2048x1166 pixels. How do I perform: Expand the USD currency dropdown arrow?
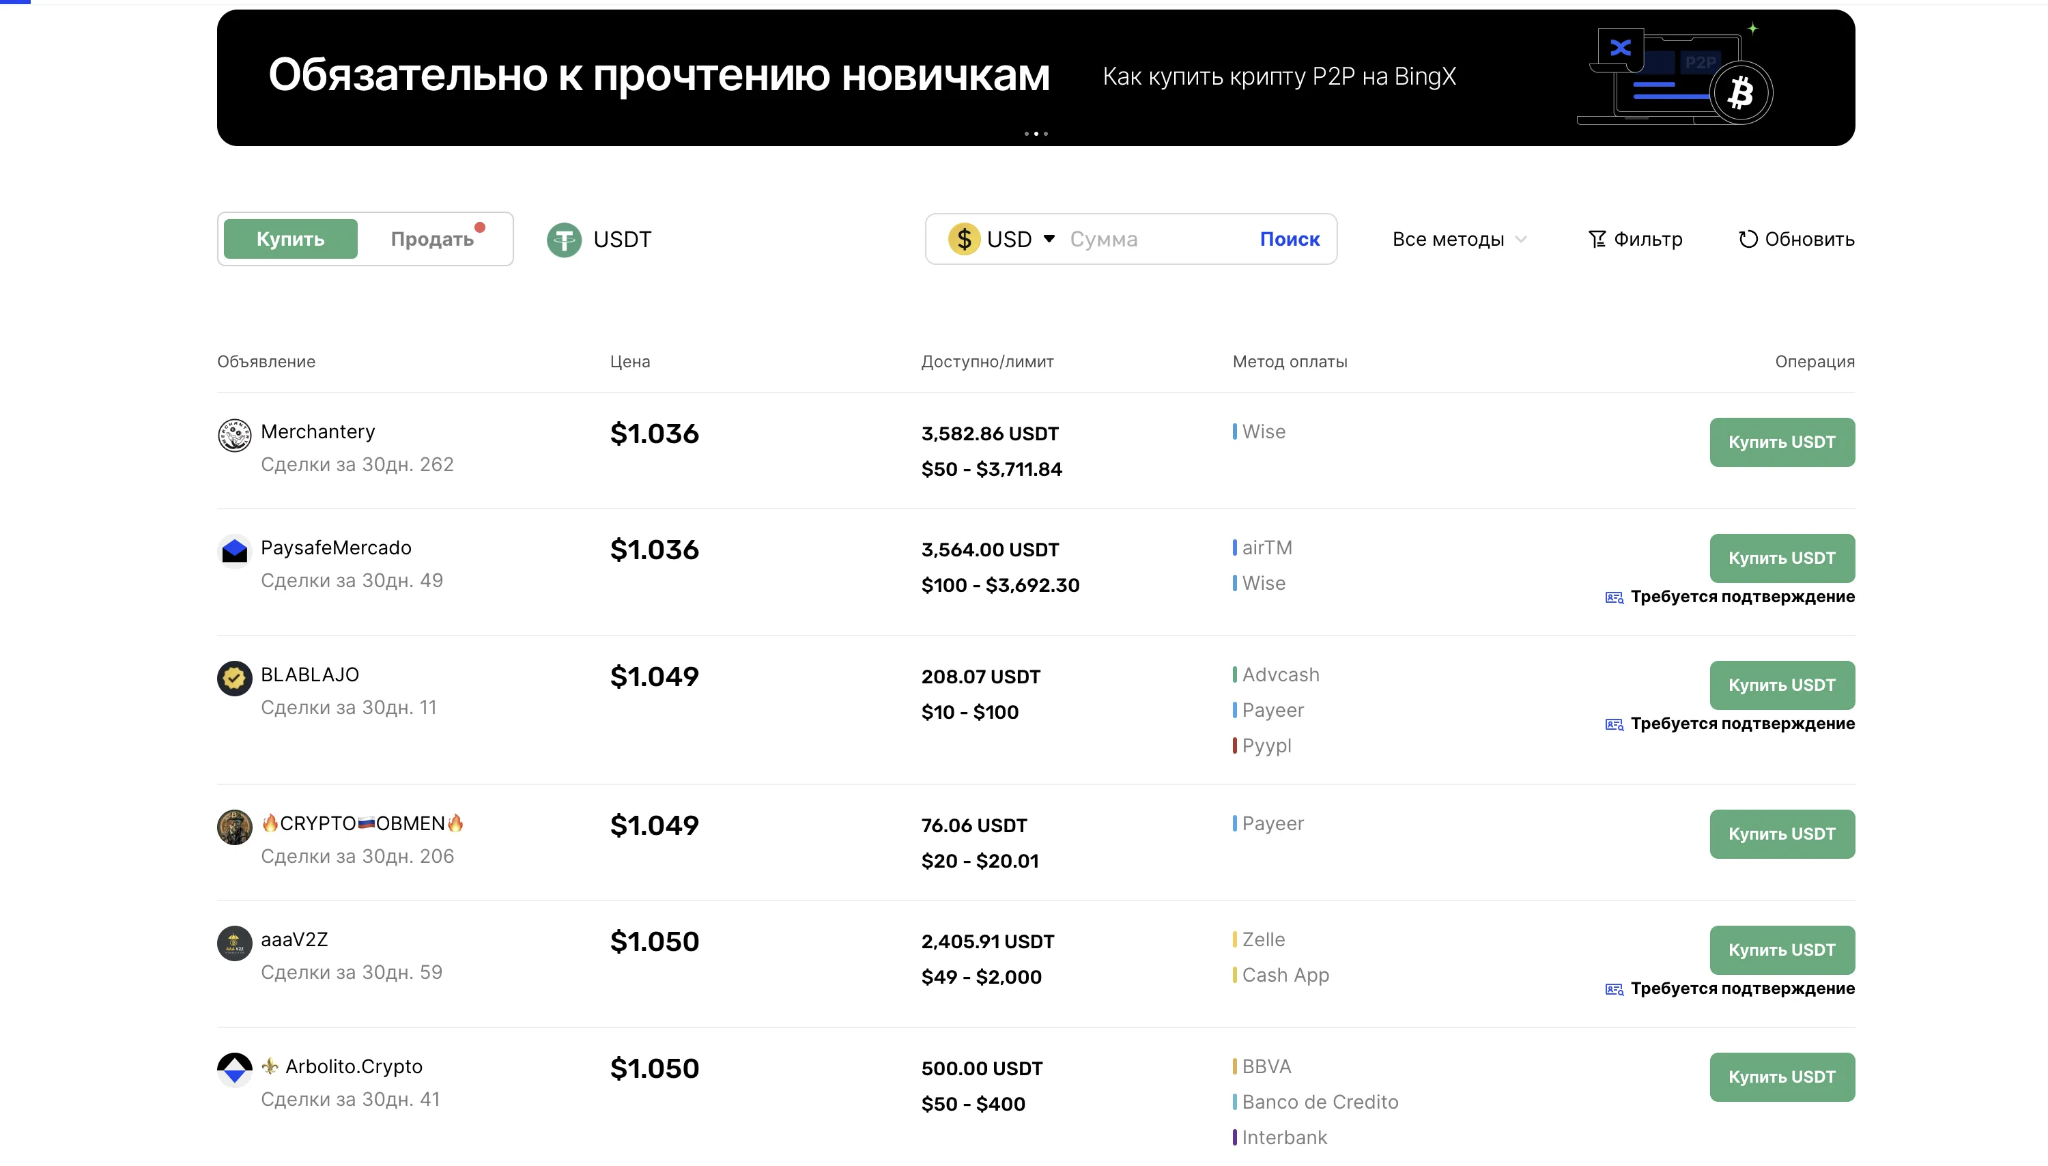tap(1049, 239)
